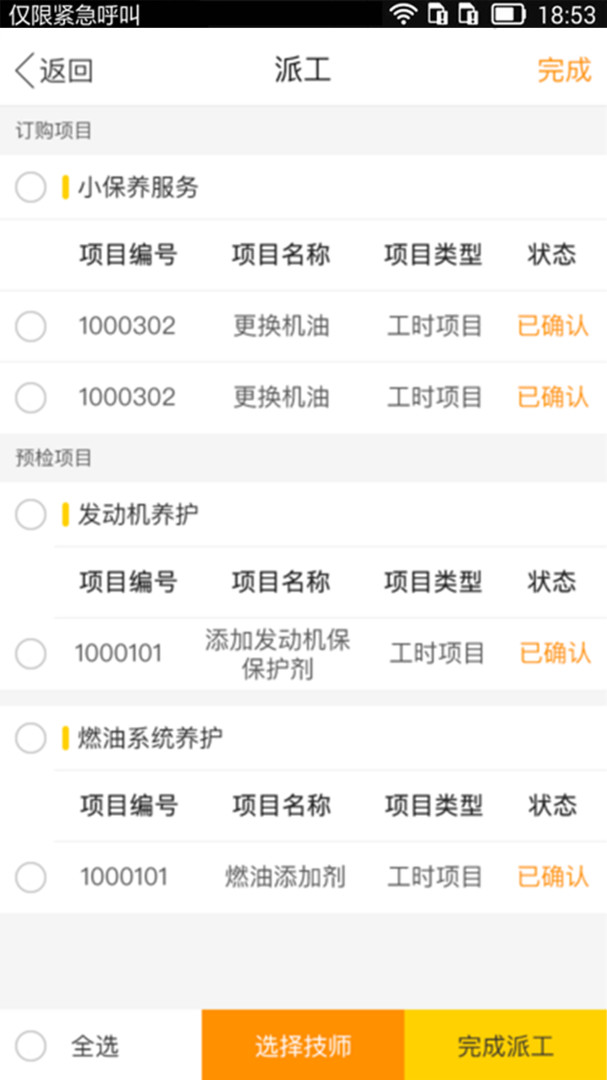Tap the 发动机养护 group title
607x1080 pixels.
[138, 515]
